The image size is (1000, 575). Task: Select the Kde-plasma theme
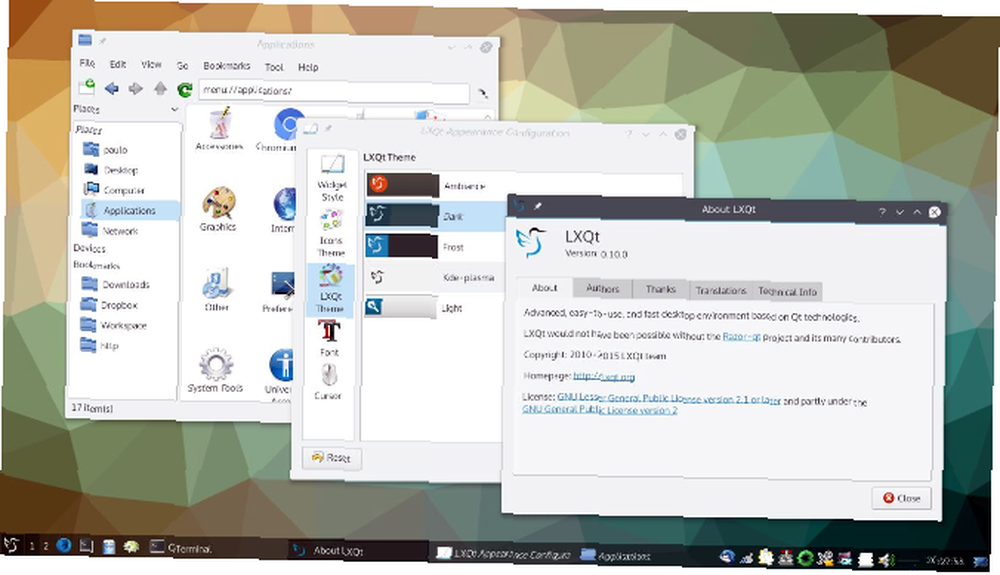coord(436,277)
